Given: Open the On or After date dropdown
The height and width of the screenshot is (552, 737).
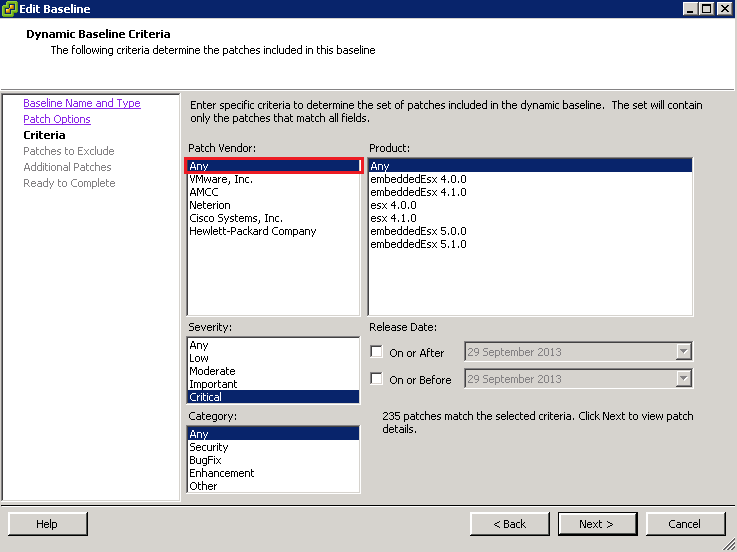Looking at the screenshot, I should click(684, 352).
